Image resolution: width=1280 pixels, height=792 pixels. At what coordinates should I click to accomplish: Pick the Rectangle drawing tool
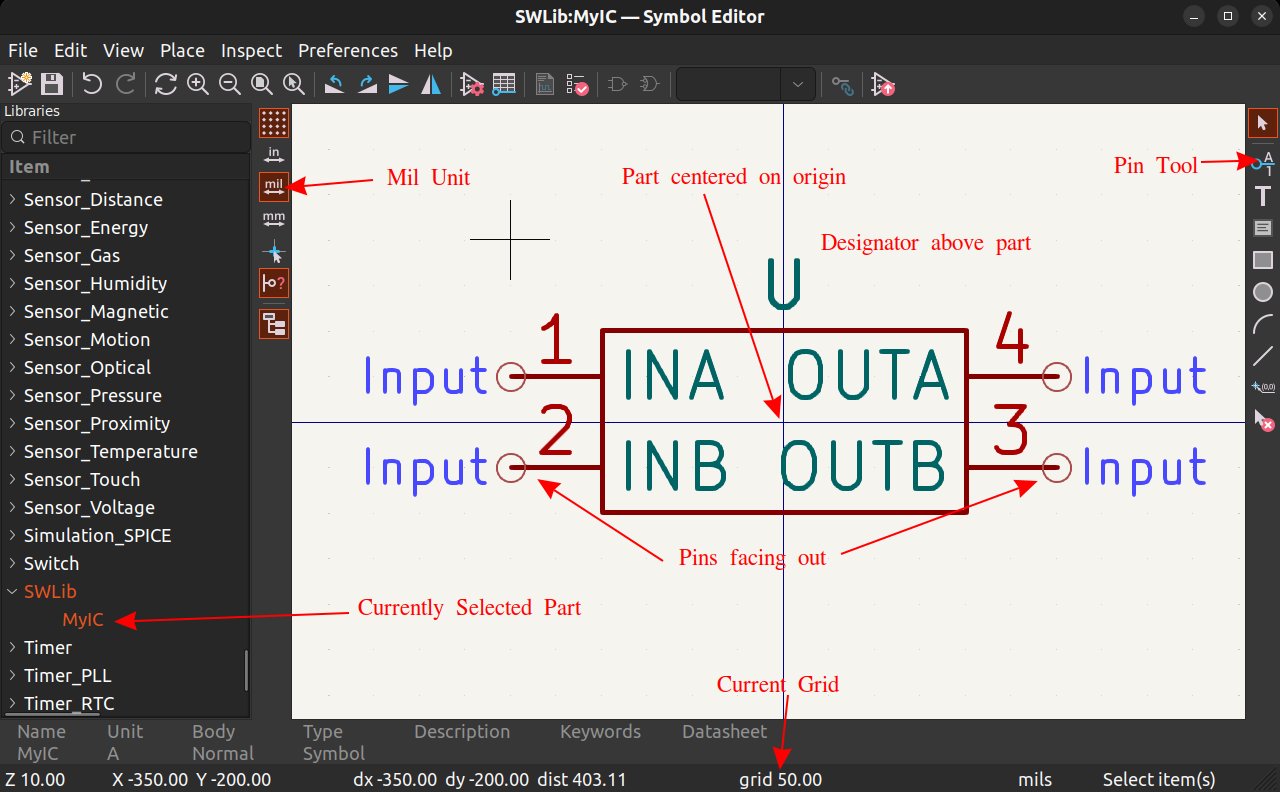pos(1262,260)
